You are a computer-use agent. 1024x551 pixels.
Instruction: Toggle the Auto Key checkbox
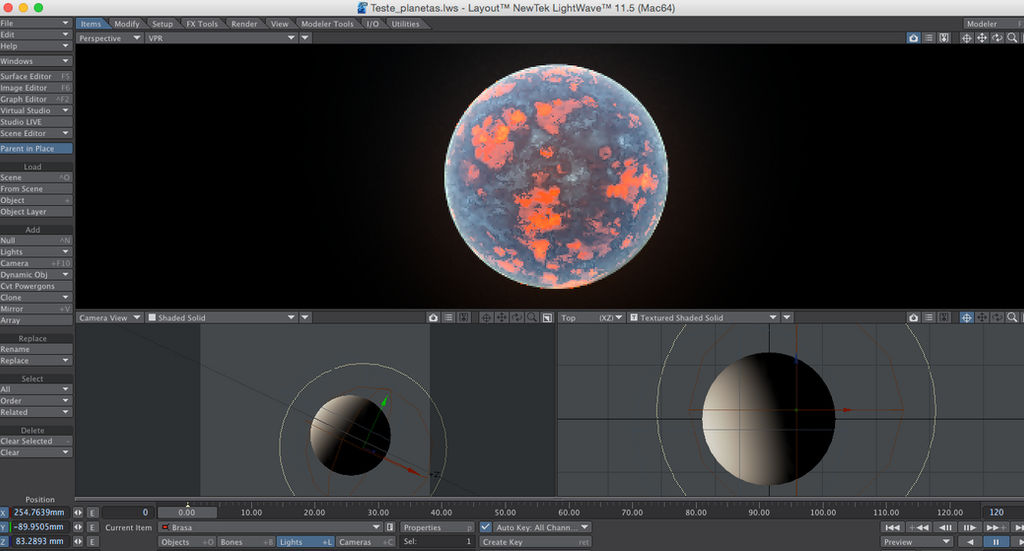tap(485, 527)
